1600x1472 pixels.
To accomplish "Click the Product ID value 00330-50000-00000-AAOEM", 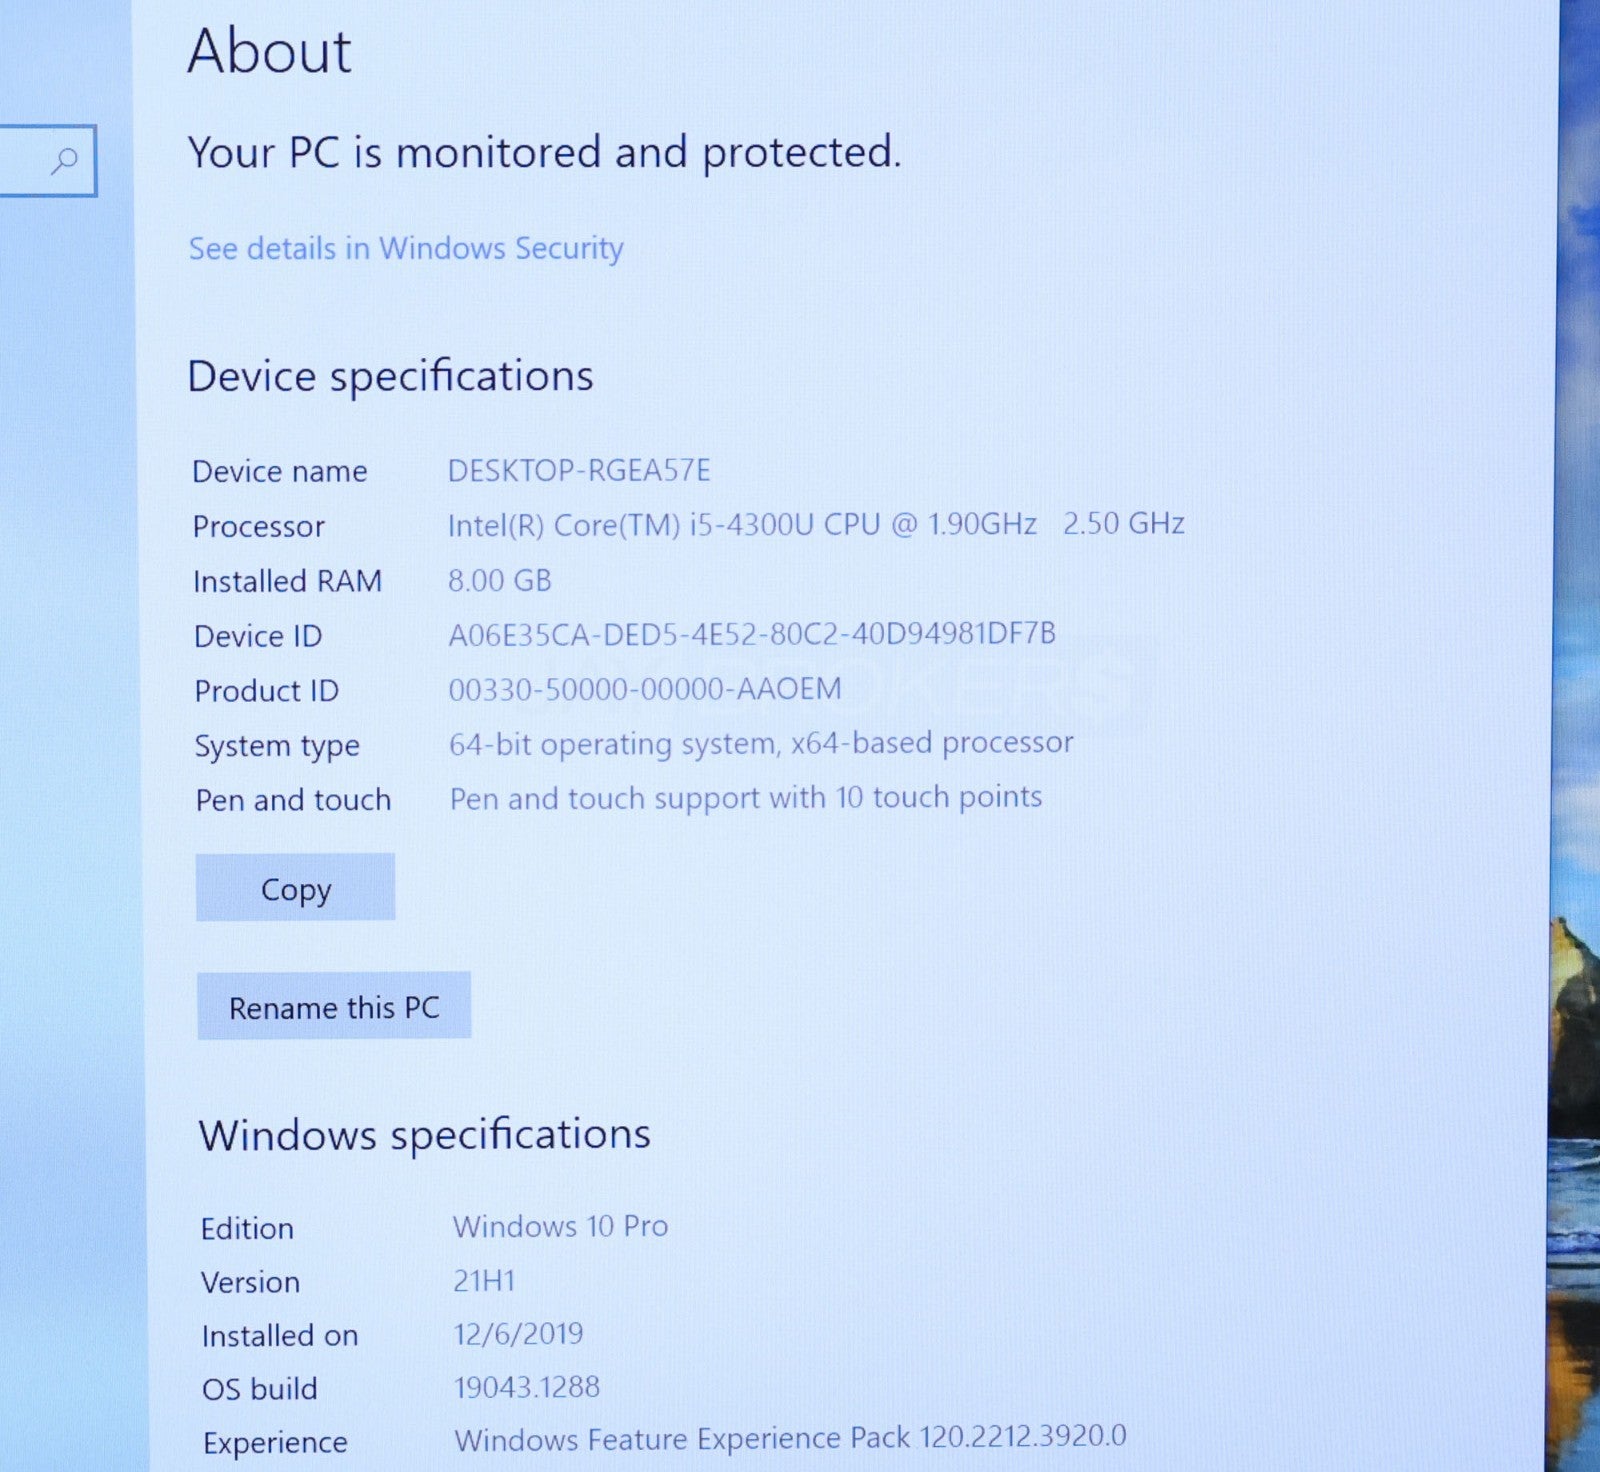I will click(x=644, y=689).
